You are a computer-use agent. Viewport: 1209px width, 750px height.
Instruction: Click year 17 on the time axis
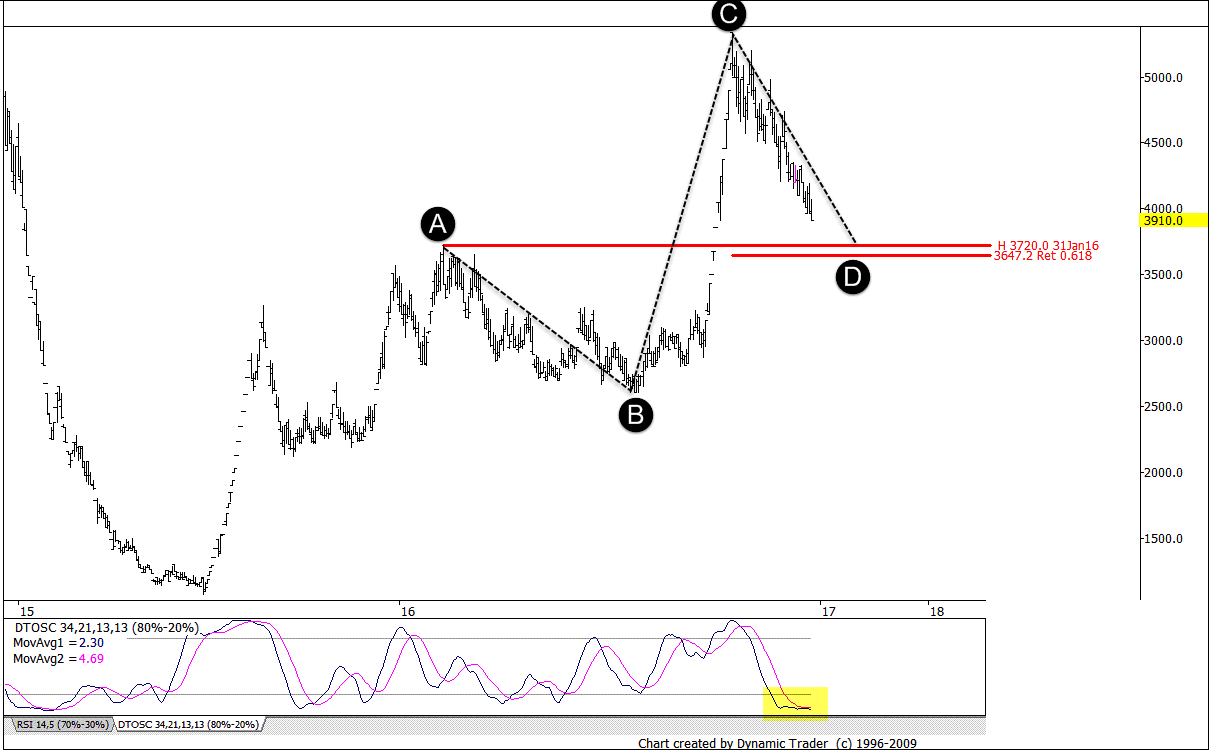pyautogui.click(x=823, y=610)
